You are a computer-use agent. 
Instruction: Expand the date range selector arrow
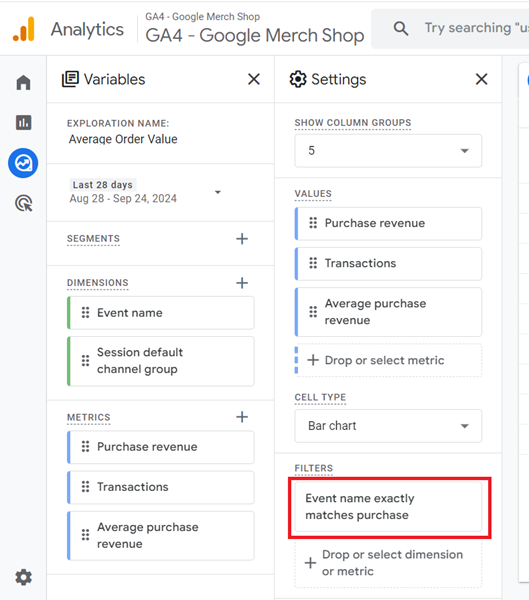(218, 192)
